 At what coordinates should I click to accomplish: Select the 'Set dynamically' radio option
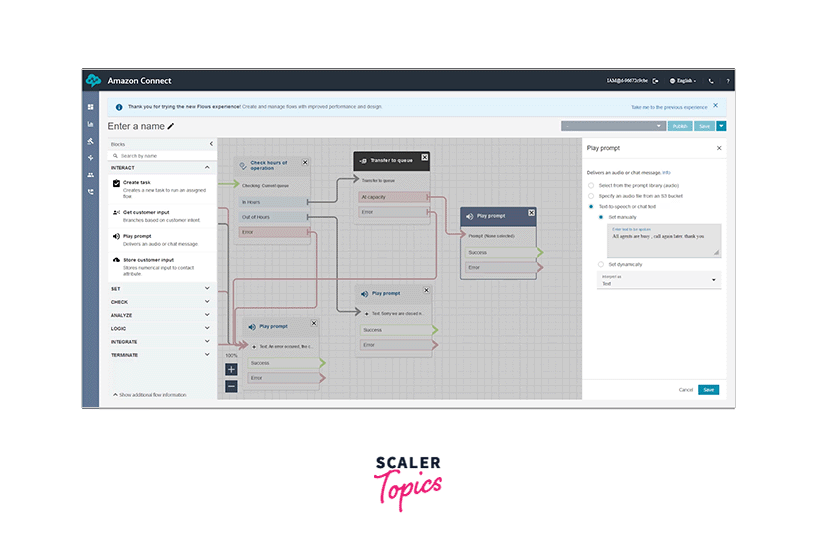click(602, 263)
